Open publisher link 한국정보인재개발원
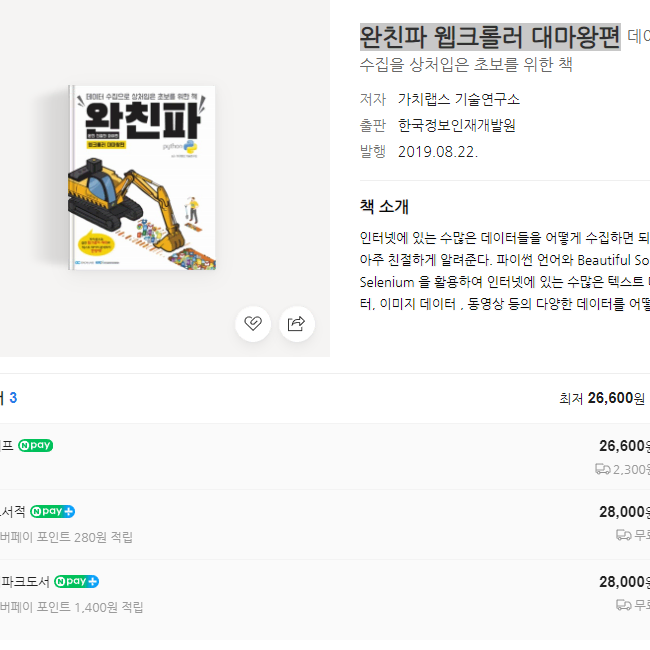The height and width of the screenshot is (650, 650). 456,125
